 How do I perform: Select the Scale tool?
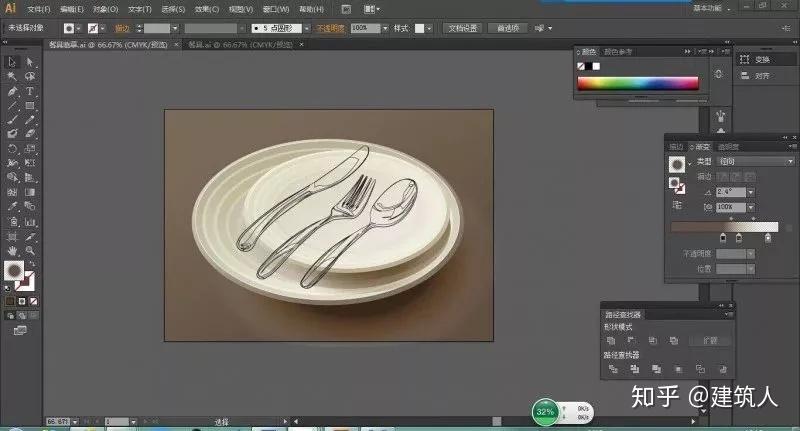click(30, 149)
